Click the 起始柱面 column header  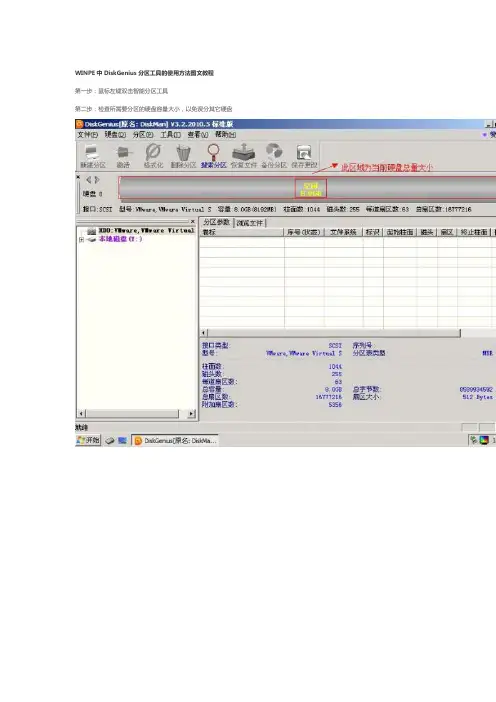point(400,232)
